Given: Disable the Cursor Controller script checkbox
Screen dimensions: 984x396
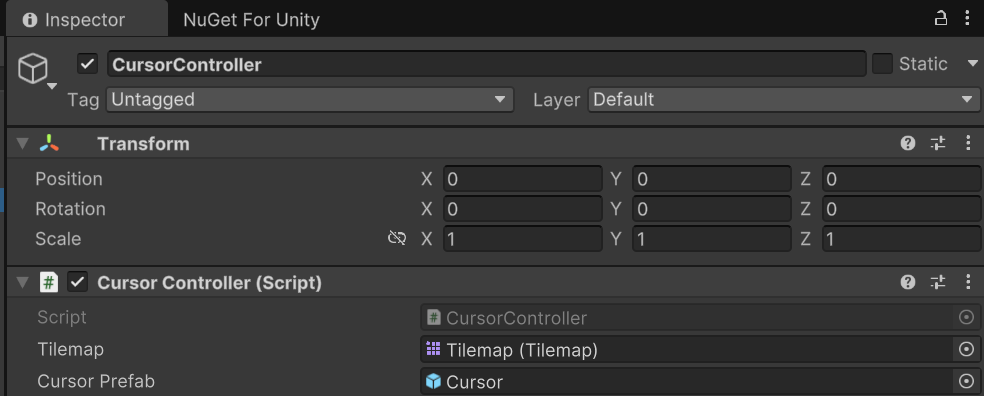Looking at the screenshot, I should [77, 282].
